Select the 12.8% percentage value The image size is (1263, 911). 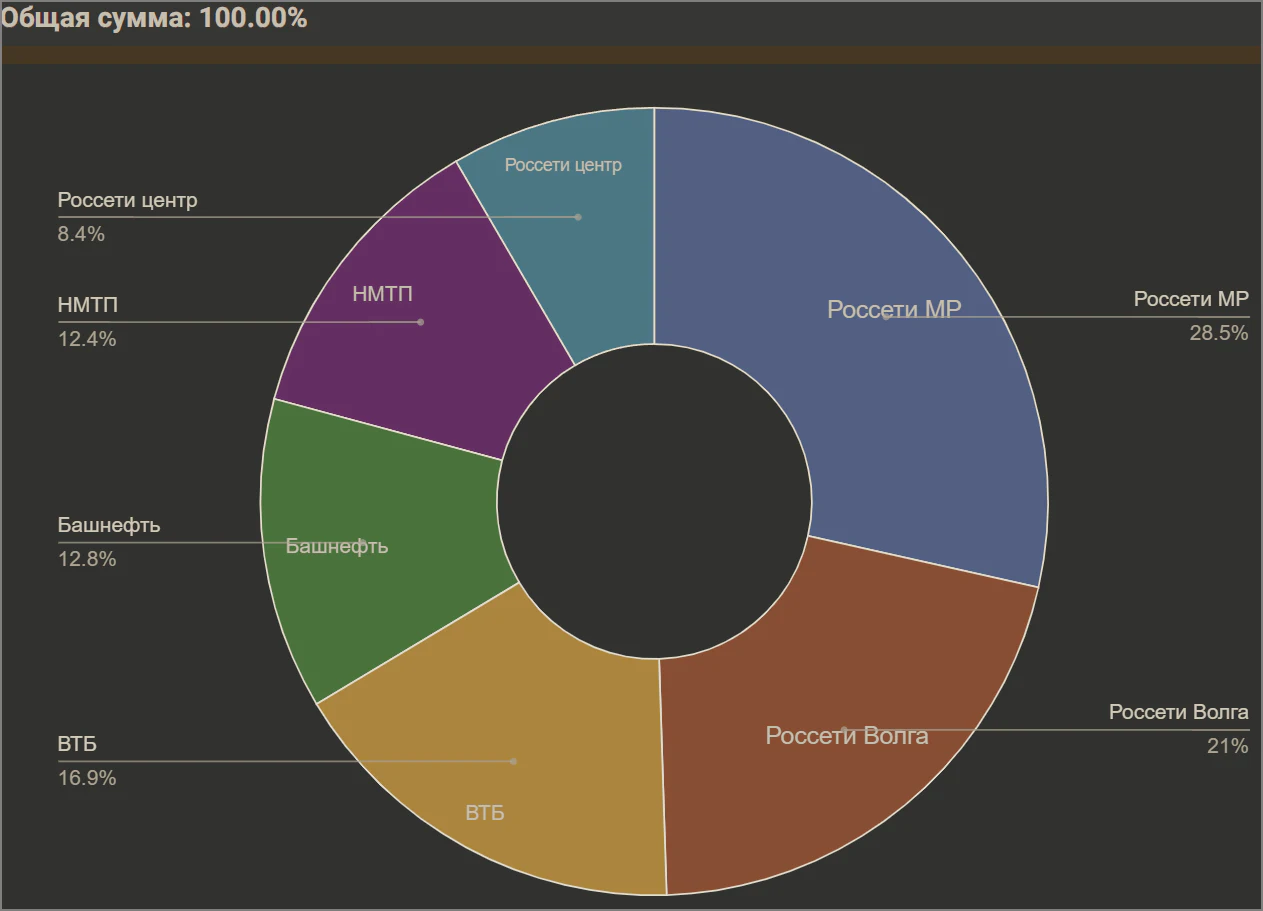[87, 559]
